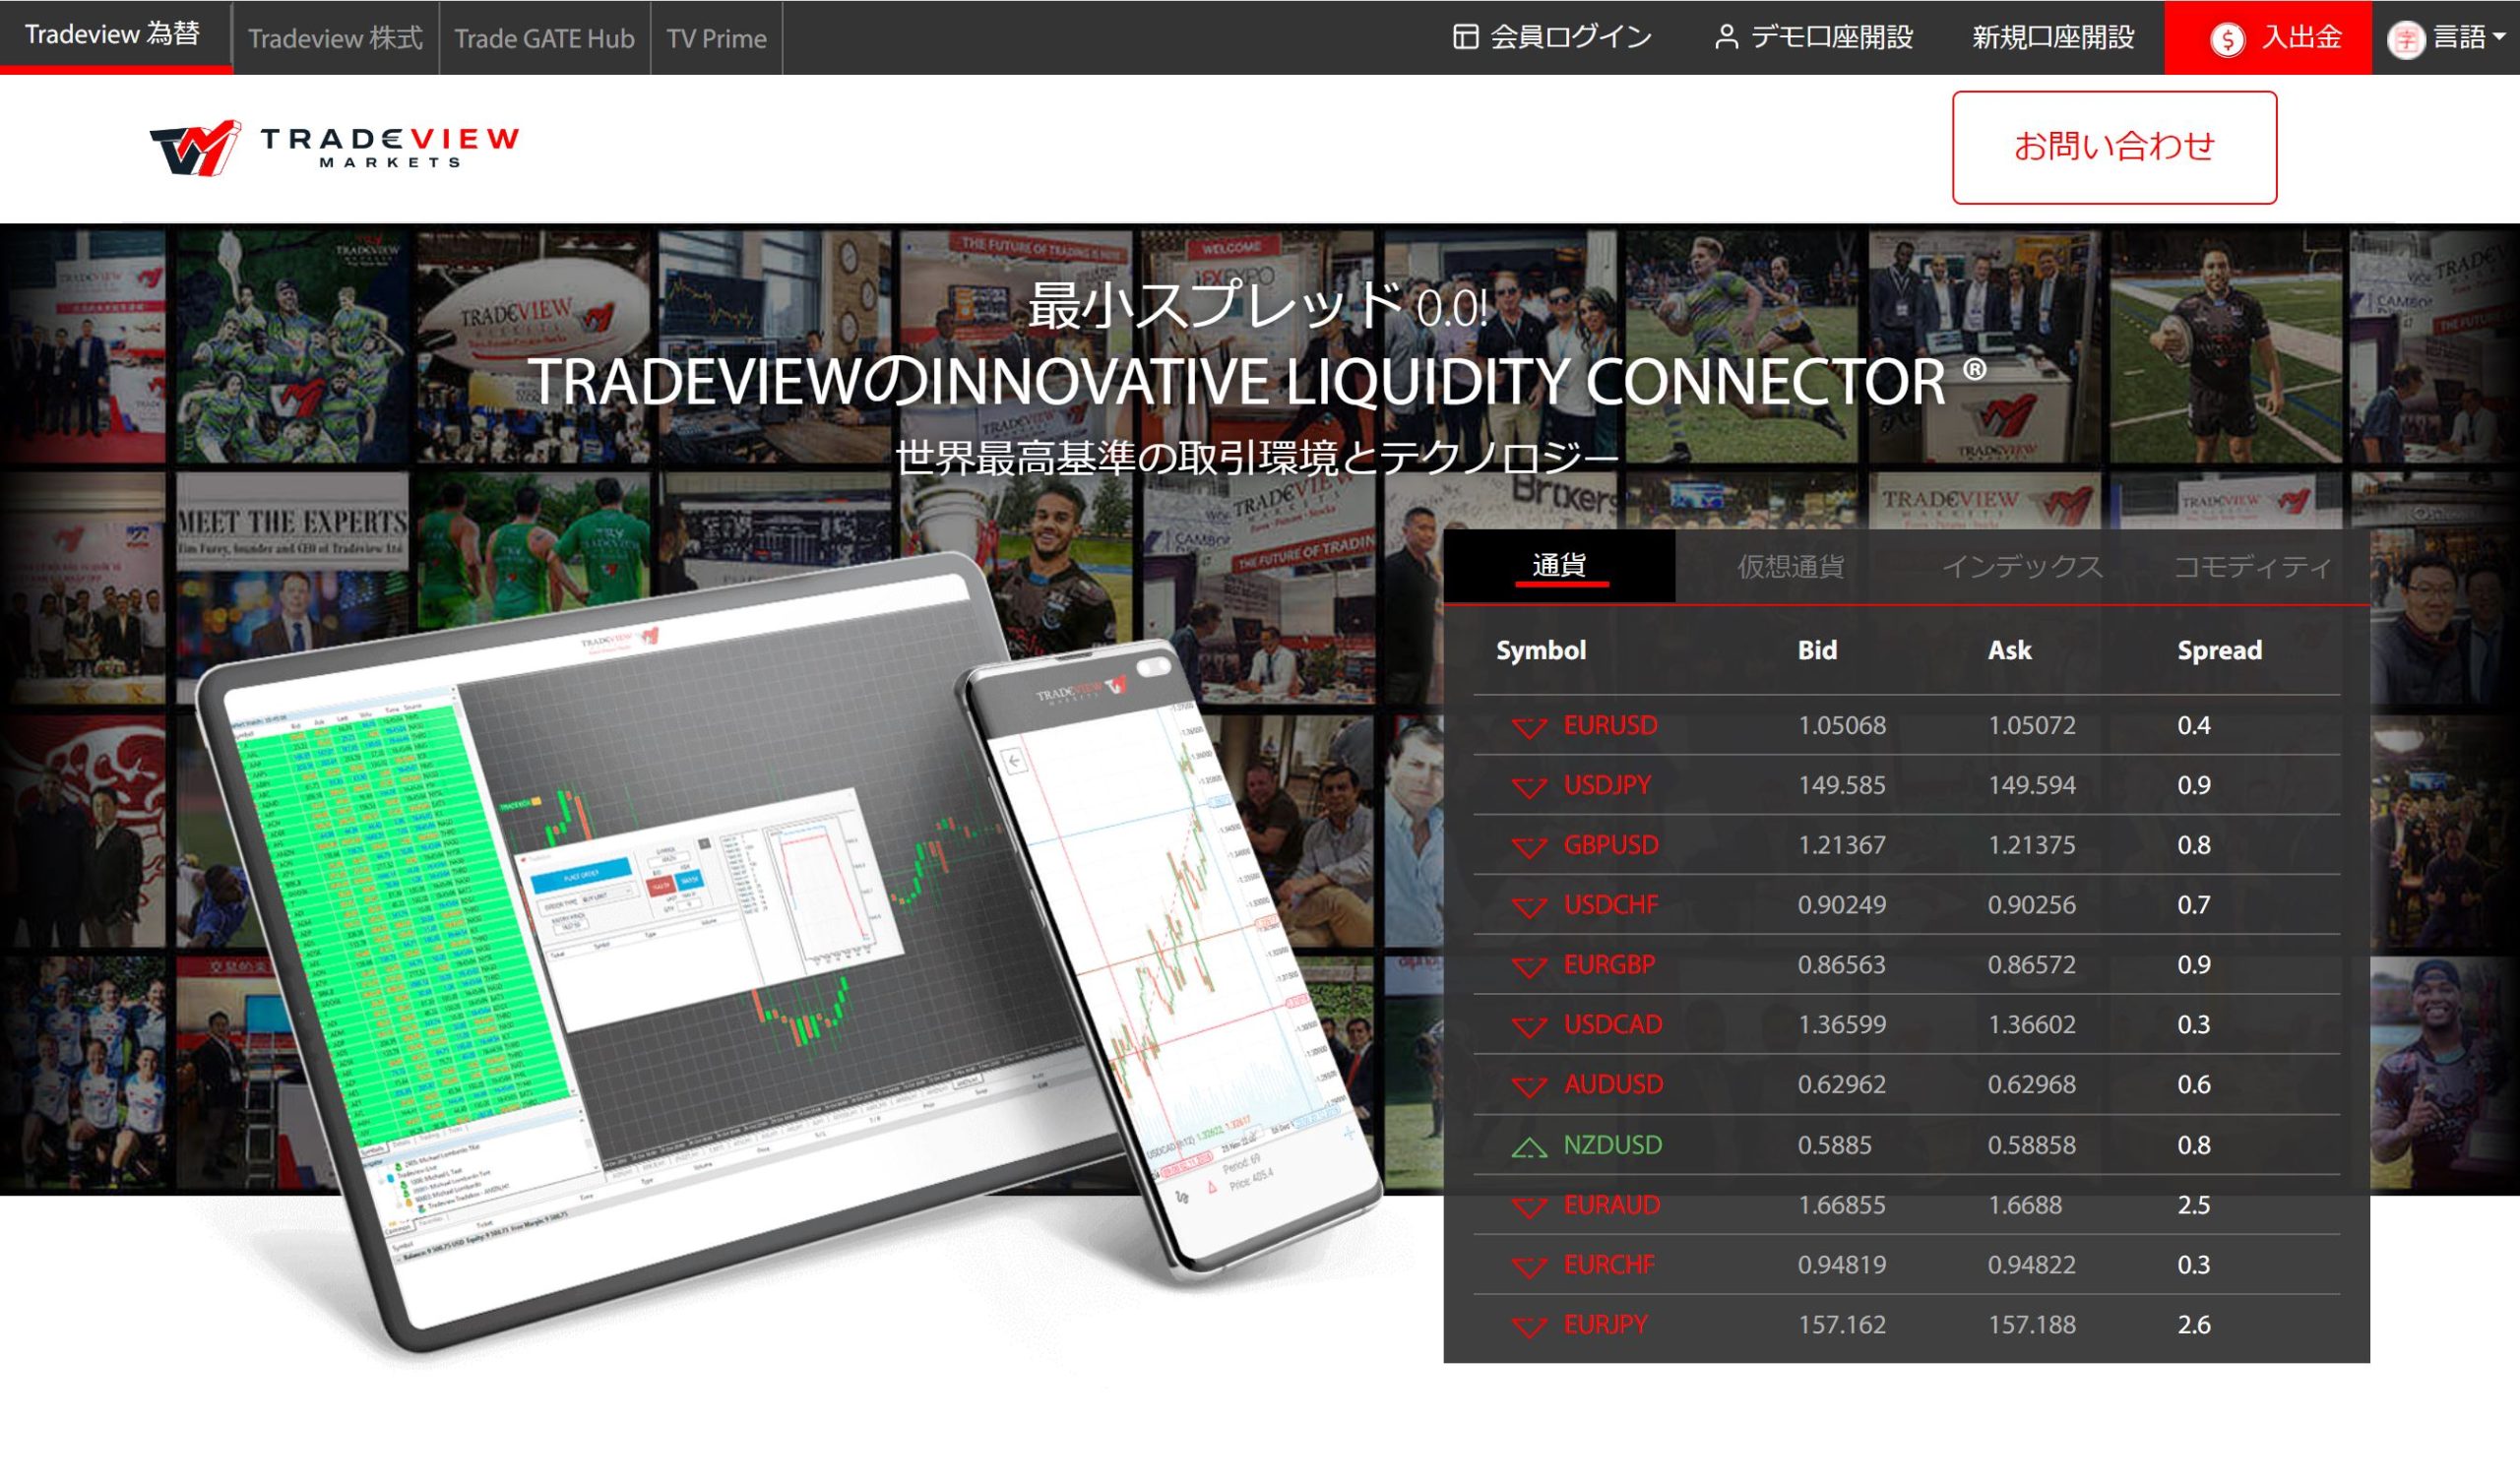Click the GBPUSD symbol link

pos(1610,845)
